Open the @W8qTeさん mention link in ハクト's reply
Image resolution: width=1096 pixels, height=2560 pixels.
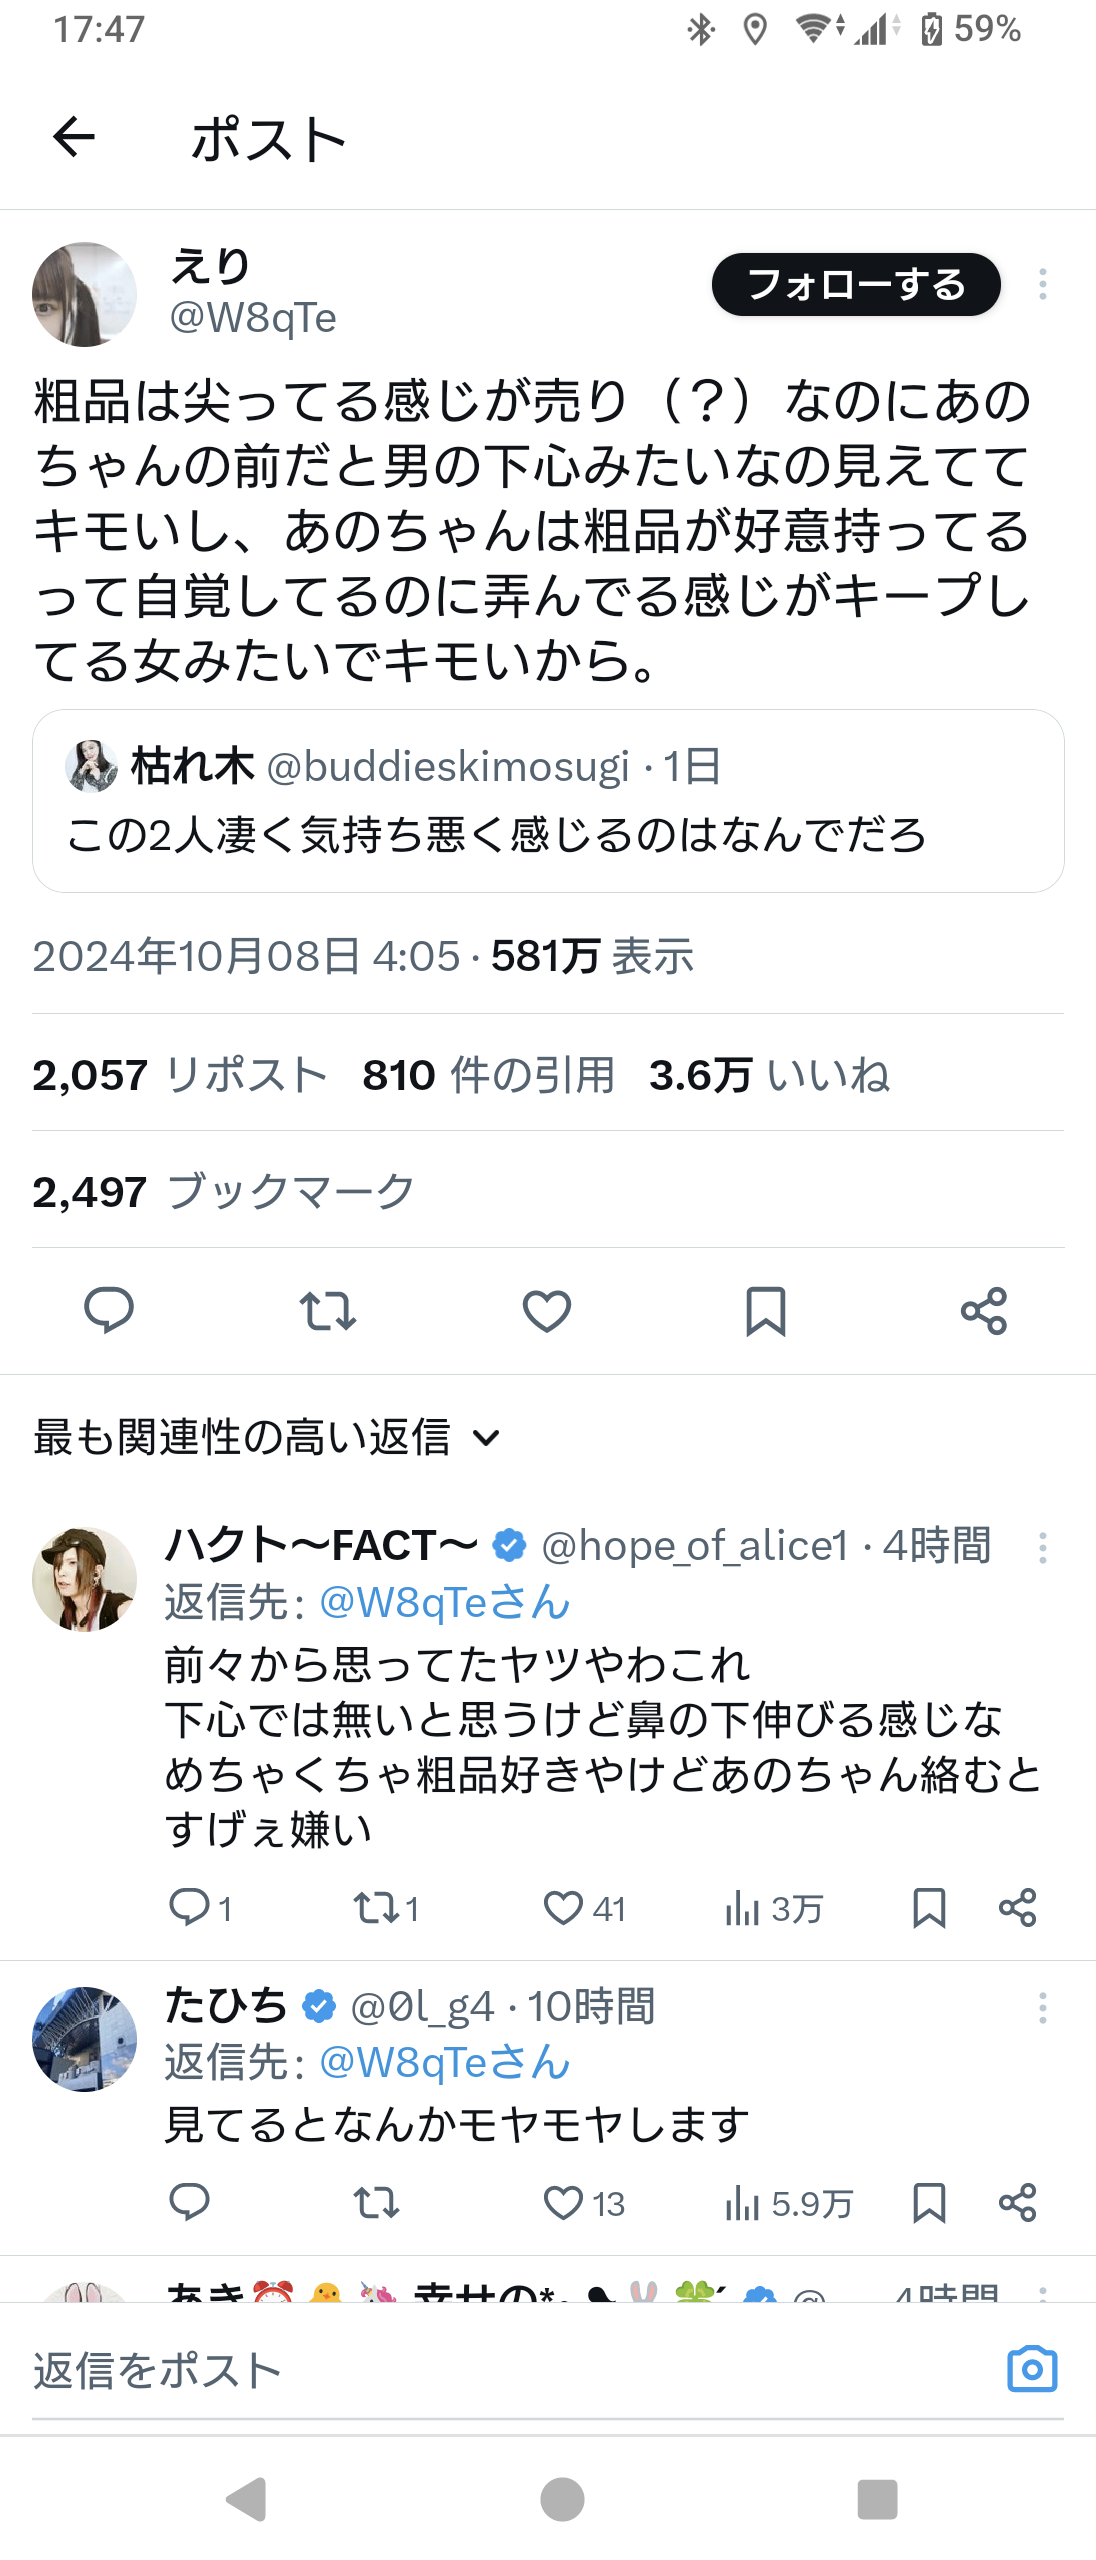(444, 1602)
